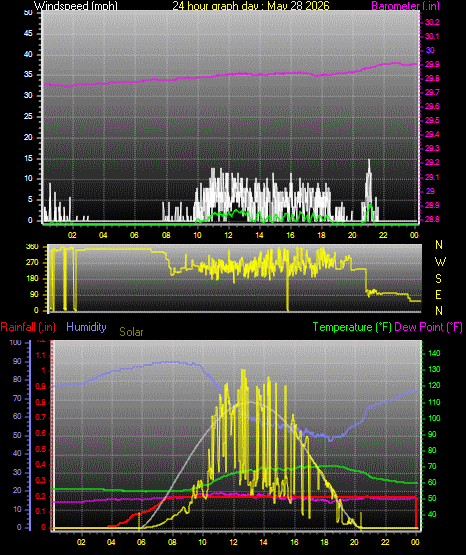Click the 06 hour marker on bottom chart
This screenshot has height=555, width=466.
(x=141, y=542)
